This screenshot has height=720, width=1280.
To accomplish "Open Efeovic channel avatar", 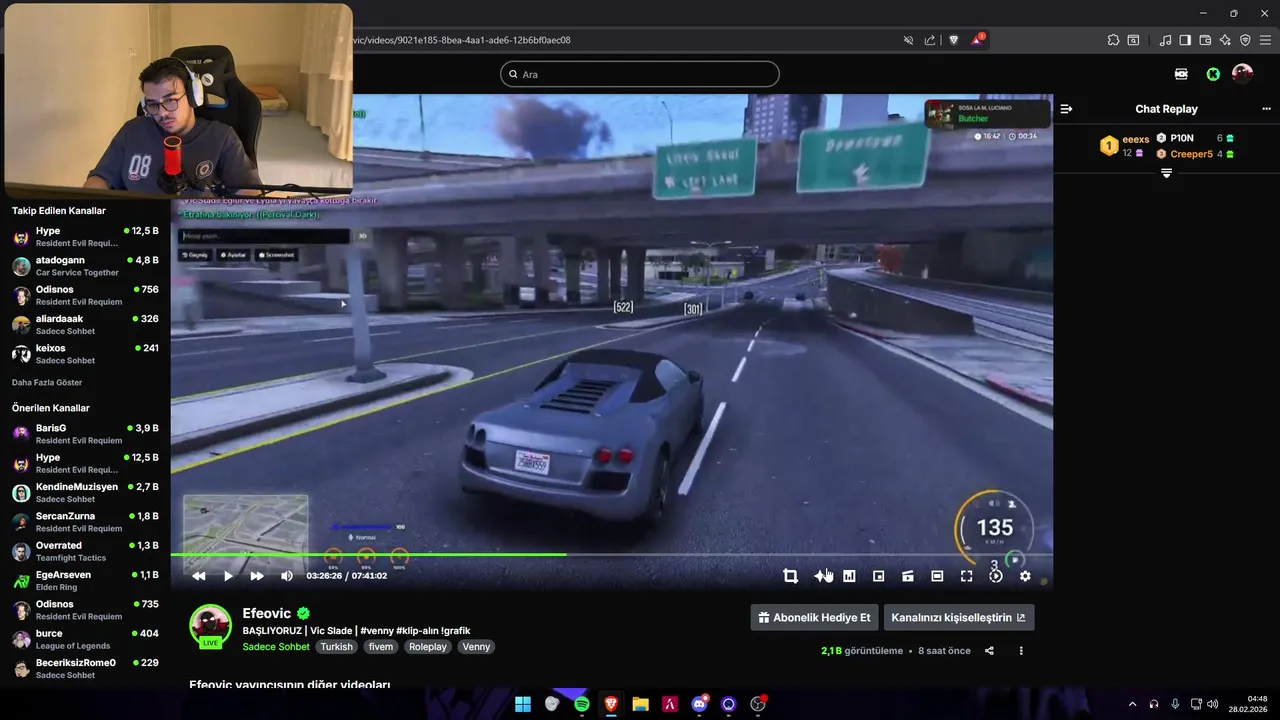I will coord(211,625).
